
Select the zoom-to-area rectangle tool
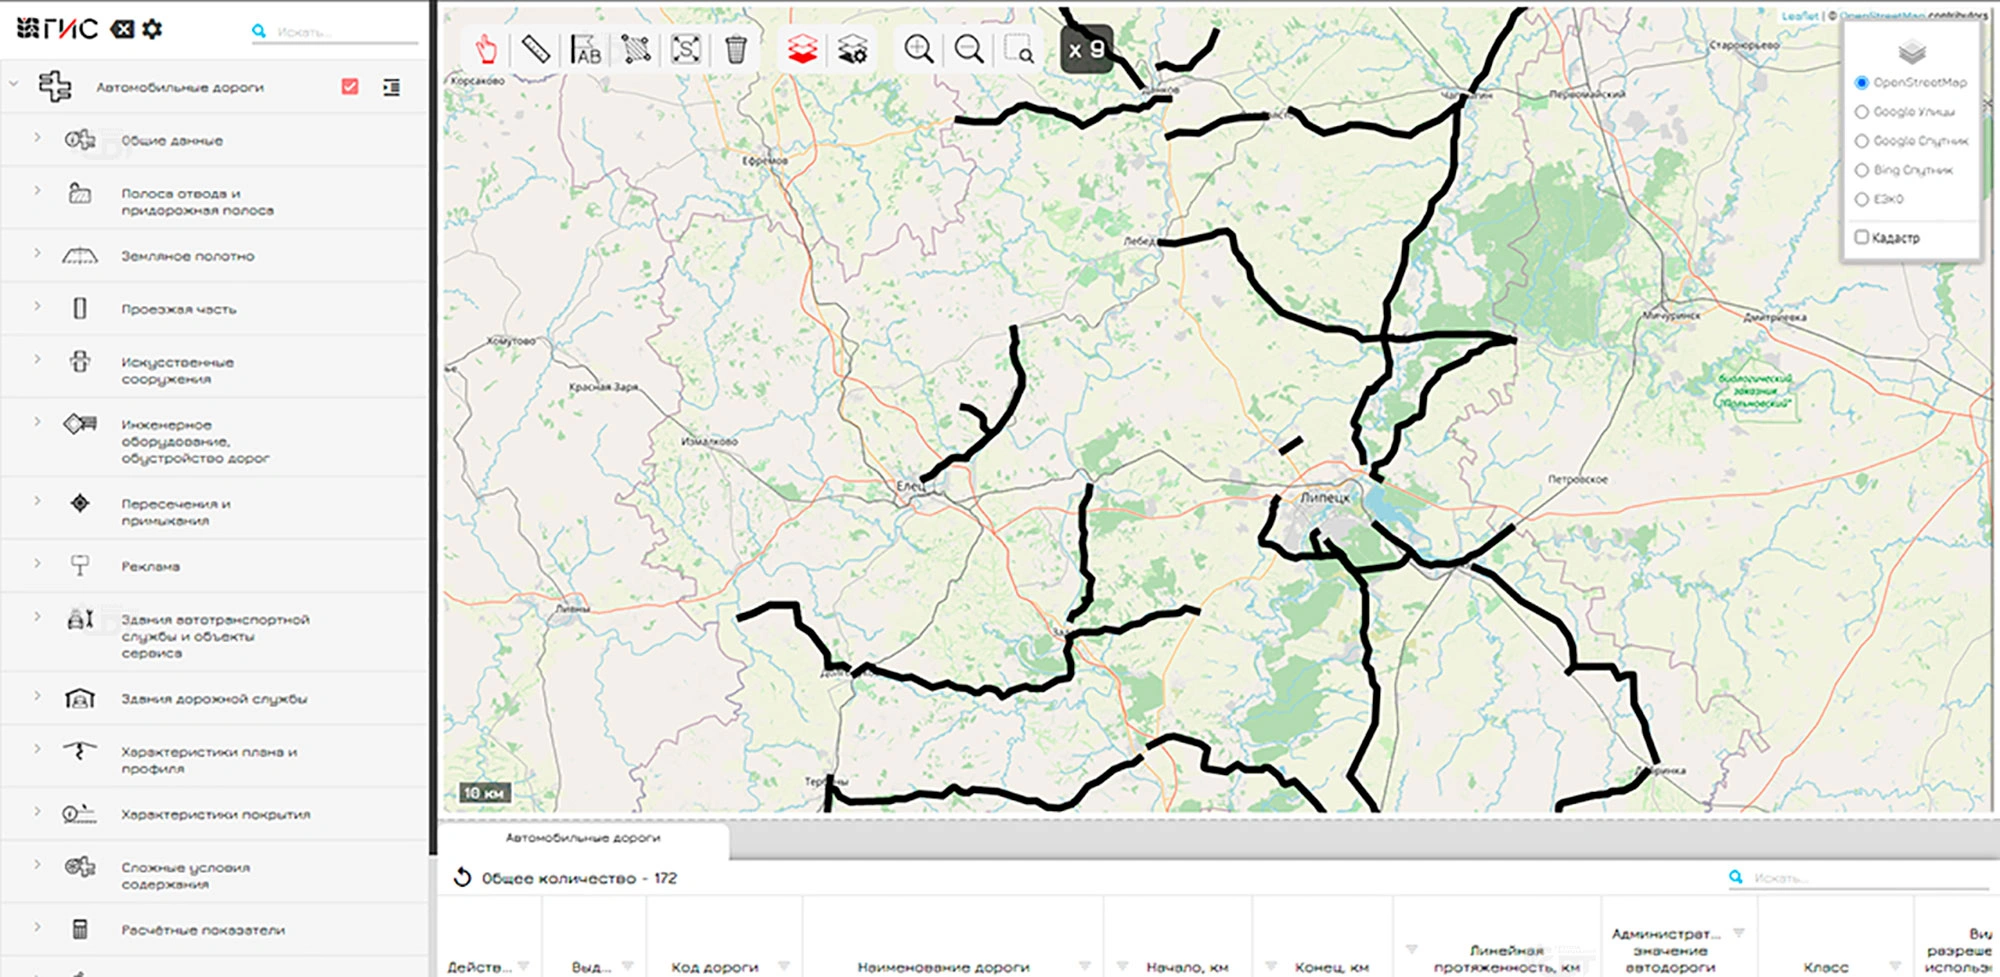[1019, 49]
